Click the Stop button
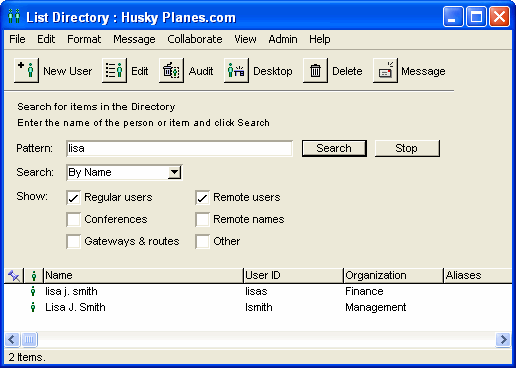 407,148
